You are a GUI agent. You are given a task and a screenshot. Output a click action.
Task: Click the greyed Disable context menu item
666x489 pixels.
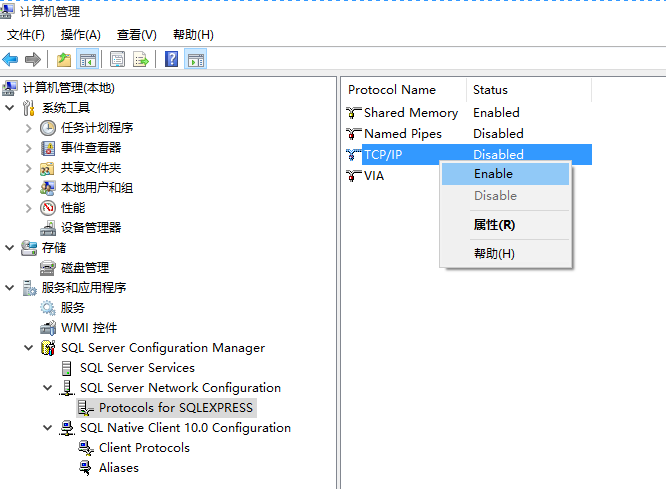[505, 196]
